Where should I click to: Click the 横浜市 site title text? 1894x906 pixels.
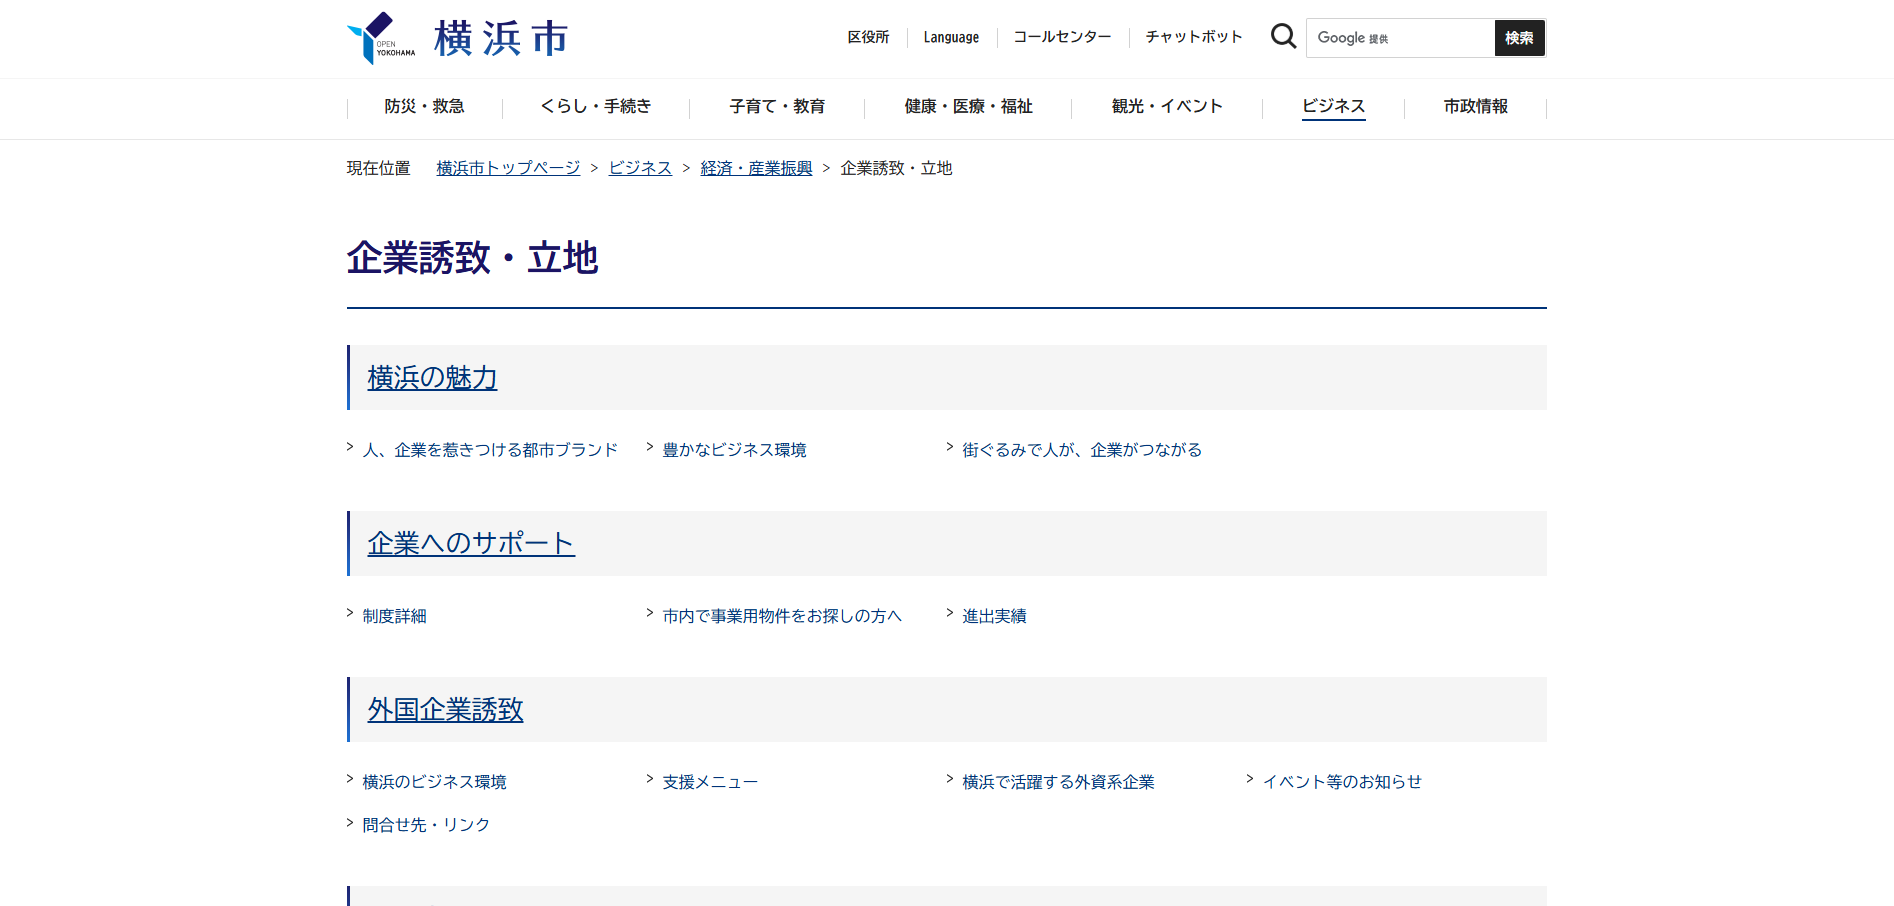tap(501, 38)
